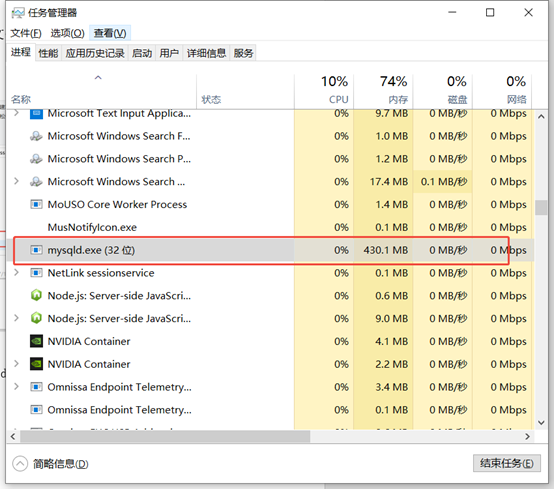The height and width of the screenshot is (489, 554).
Task: Sort processes by 内存 column header
Action: click(383, 90)
